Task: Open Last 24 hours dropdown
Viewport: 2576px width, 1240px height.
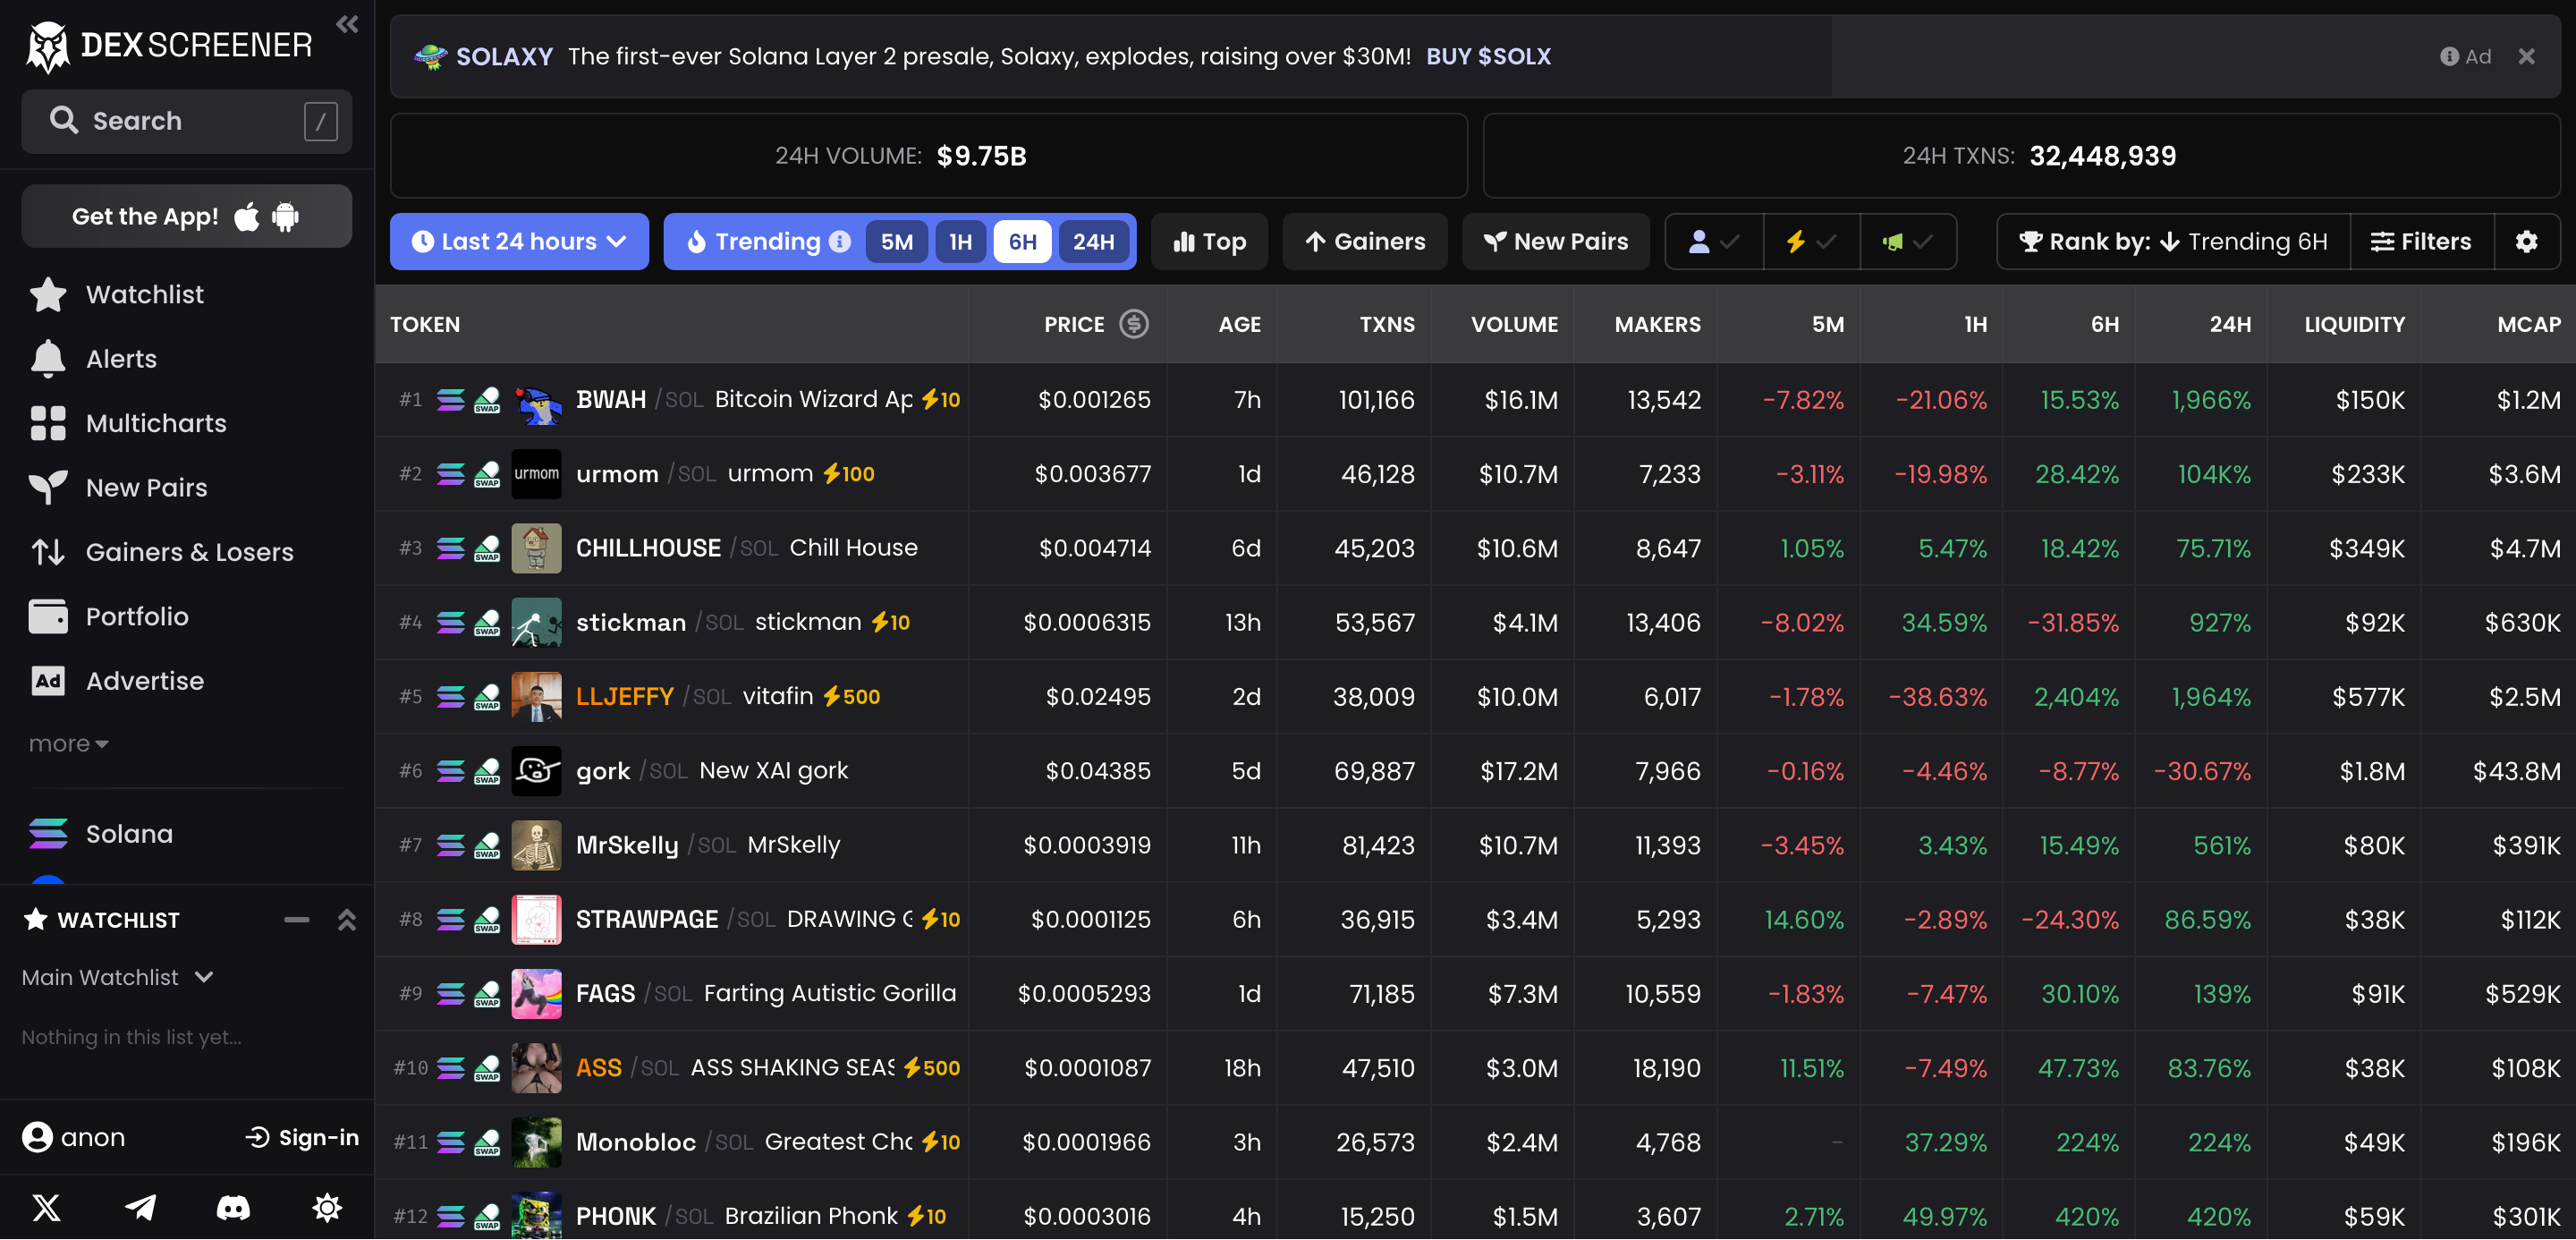Action: click(x=519, y=241)
